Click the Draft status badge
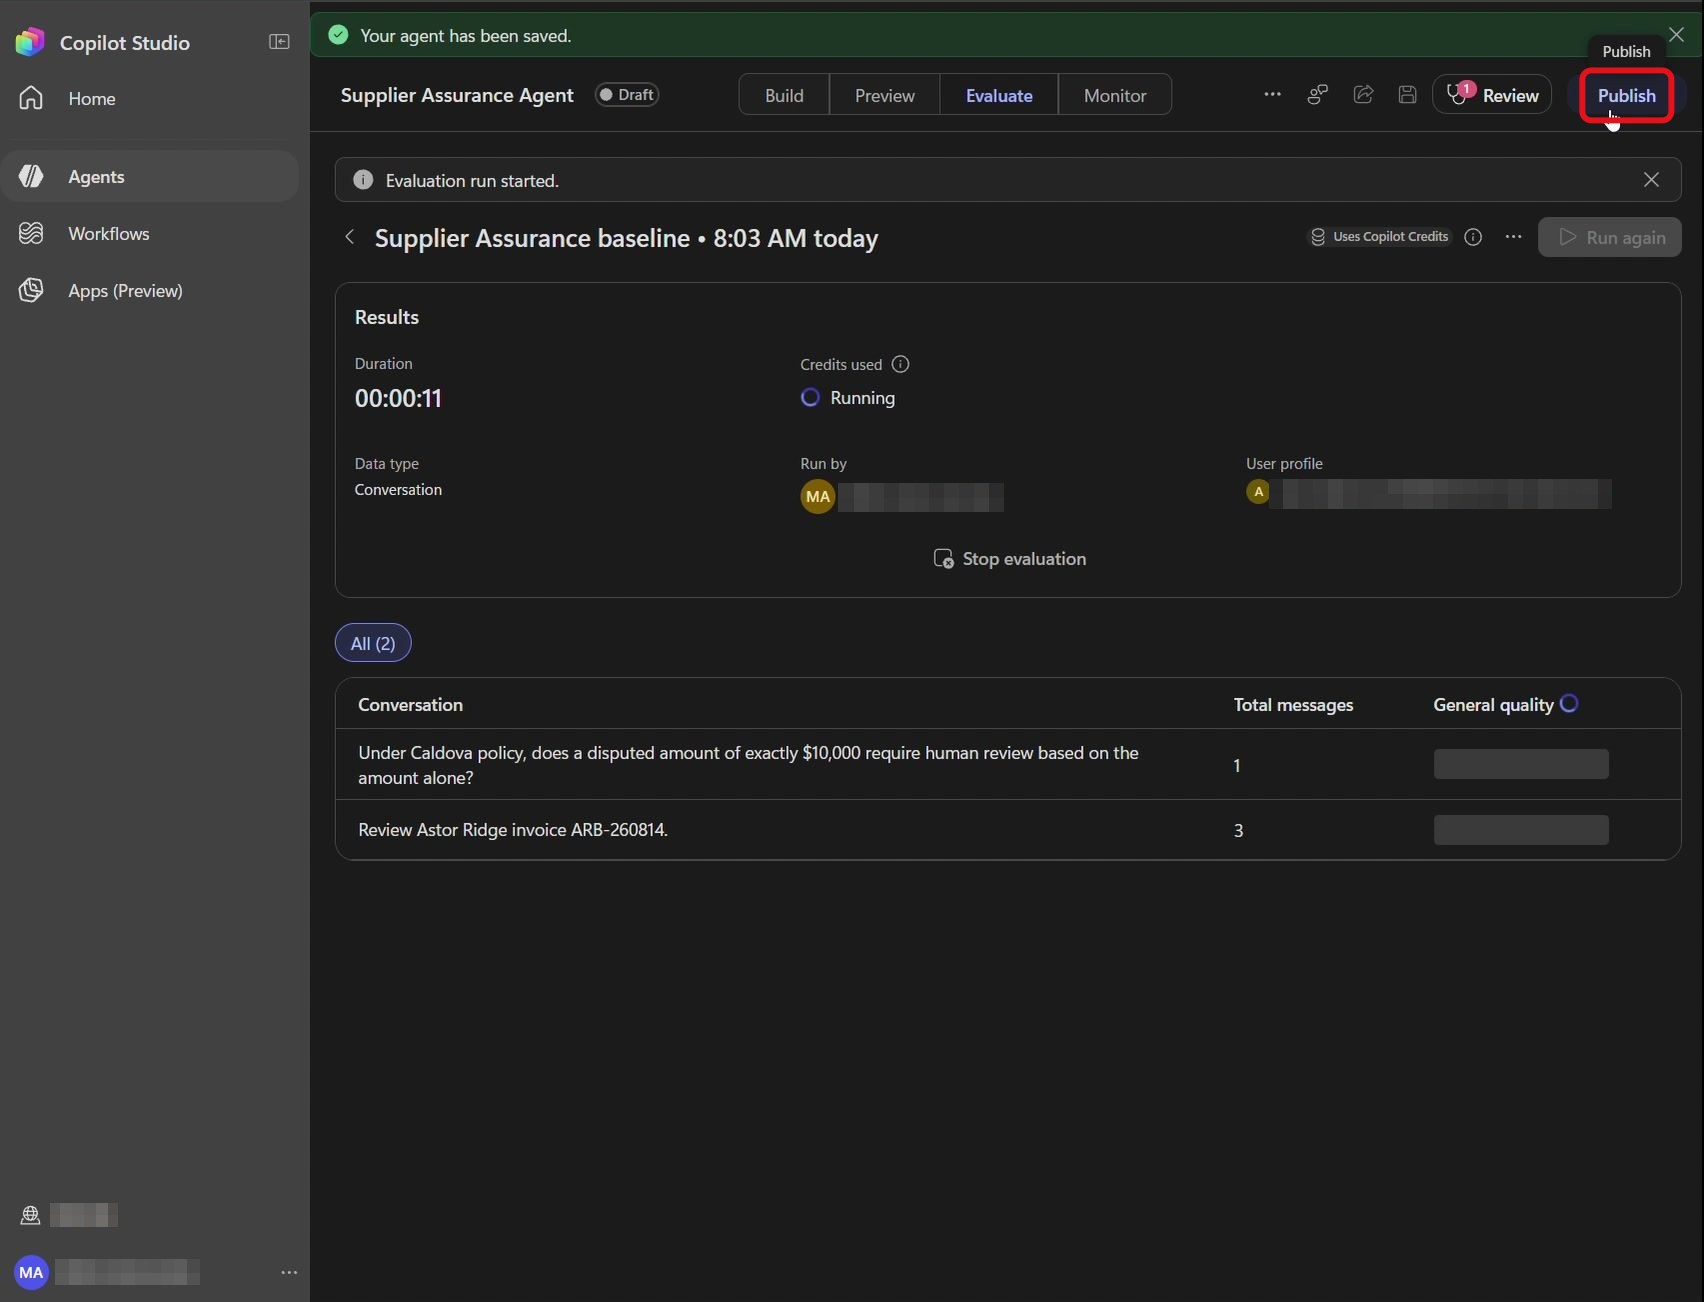Screen dimensions: 1704x1302 627,95
